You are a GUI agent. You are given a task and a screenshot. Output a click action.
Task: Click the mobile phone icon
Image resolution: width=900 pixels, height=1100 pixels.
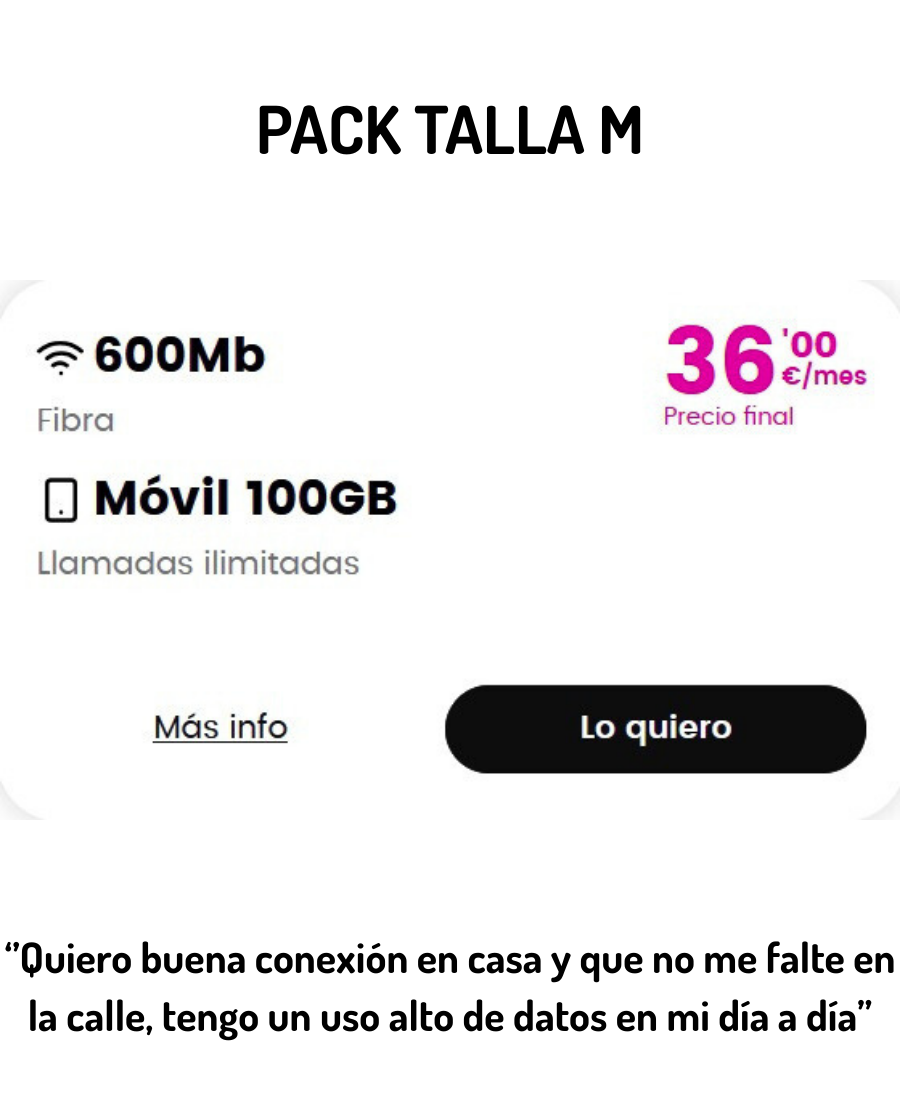click(61, 499)
